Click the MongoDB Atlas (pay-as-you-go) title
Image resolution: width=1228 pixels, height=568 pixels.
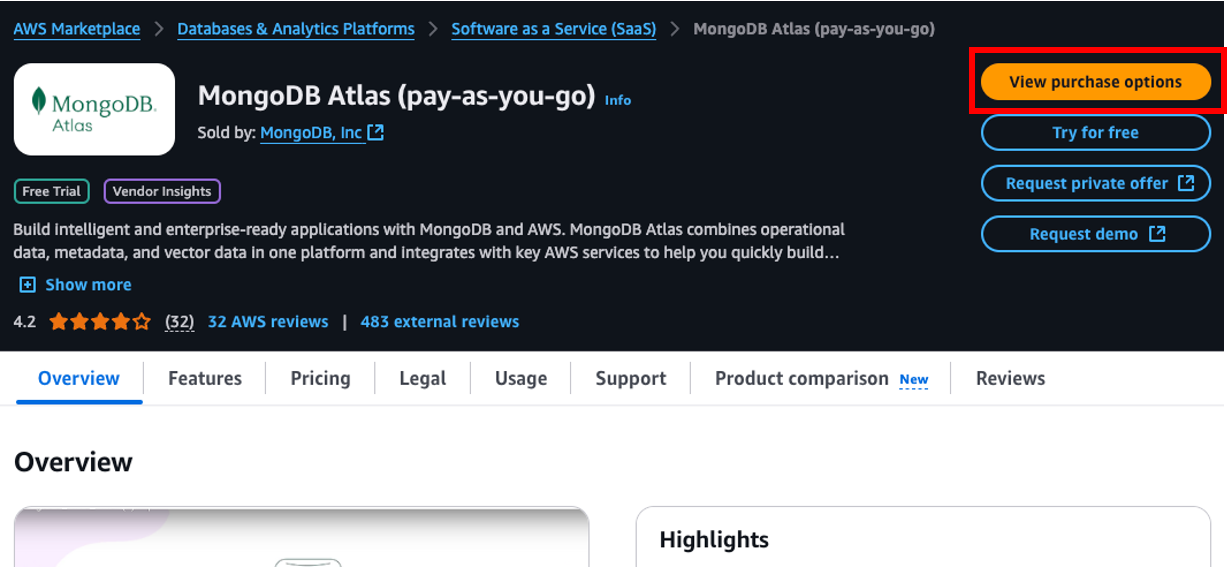point(397,96)
